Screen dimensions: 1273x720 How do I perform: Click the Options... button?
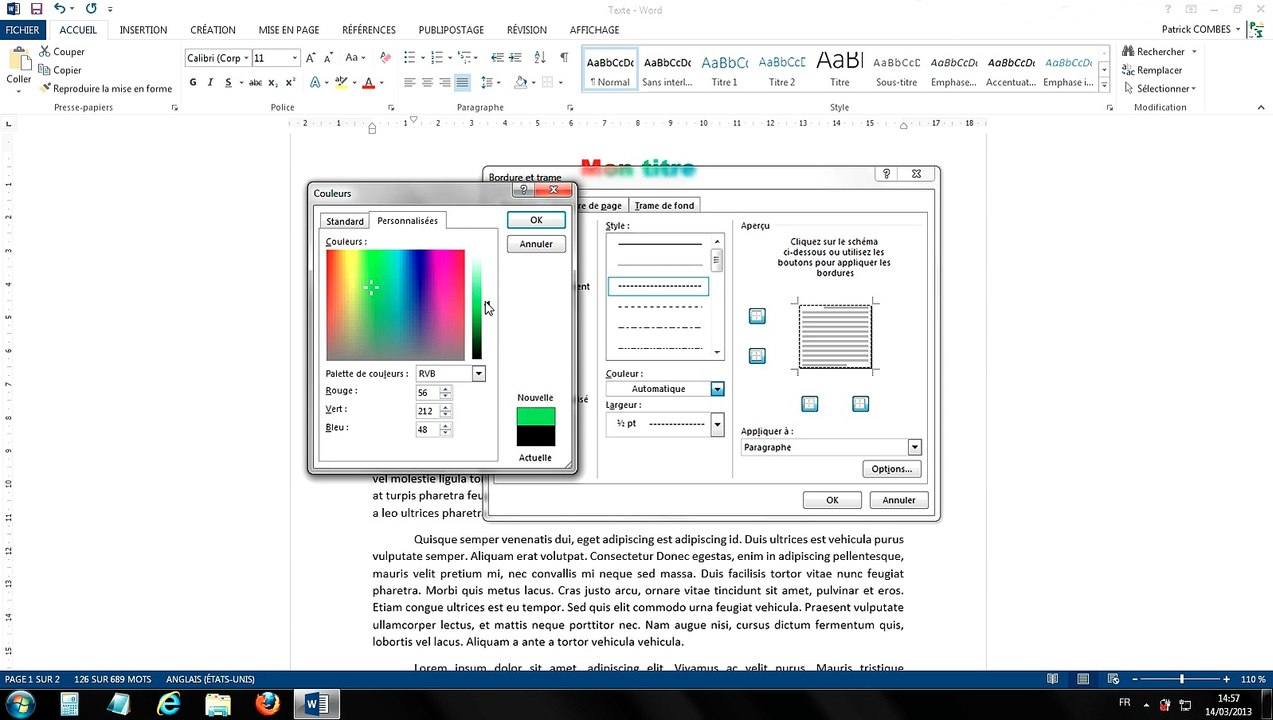[891, 469]
